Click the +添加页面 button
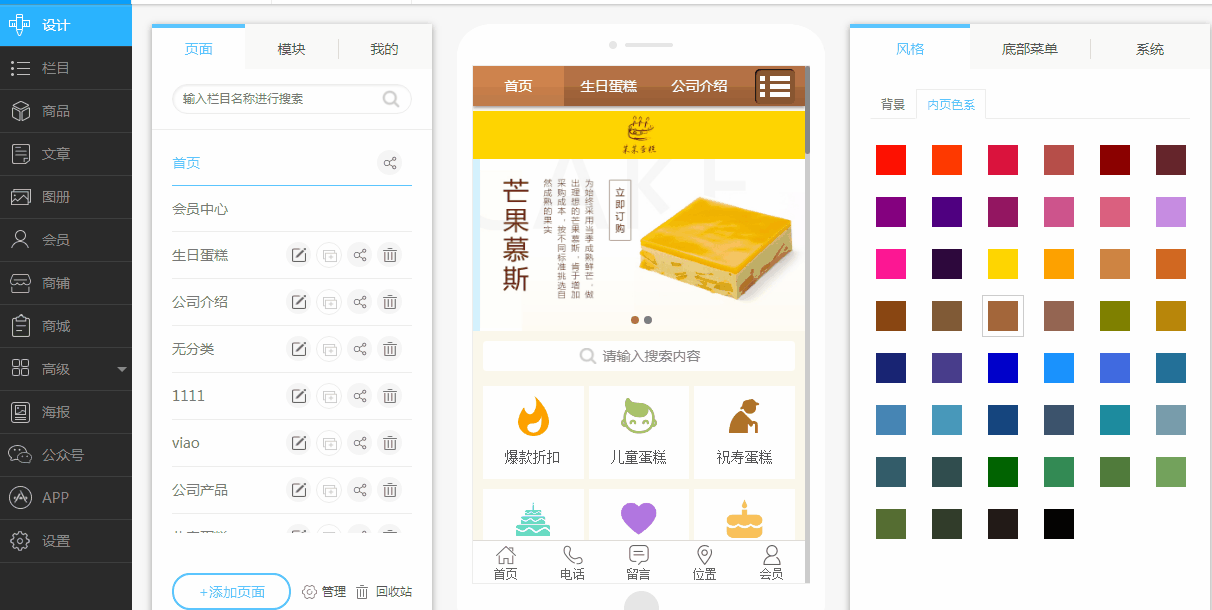1212x610 pixels. tap(231, 591)
